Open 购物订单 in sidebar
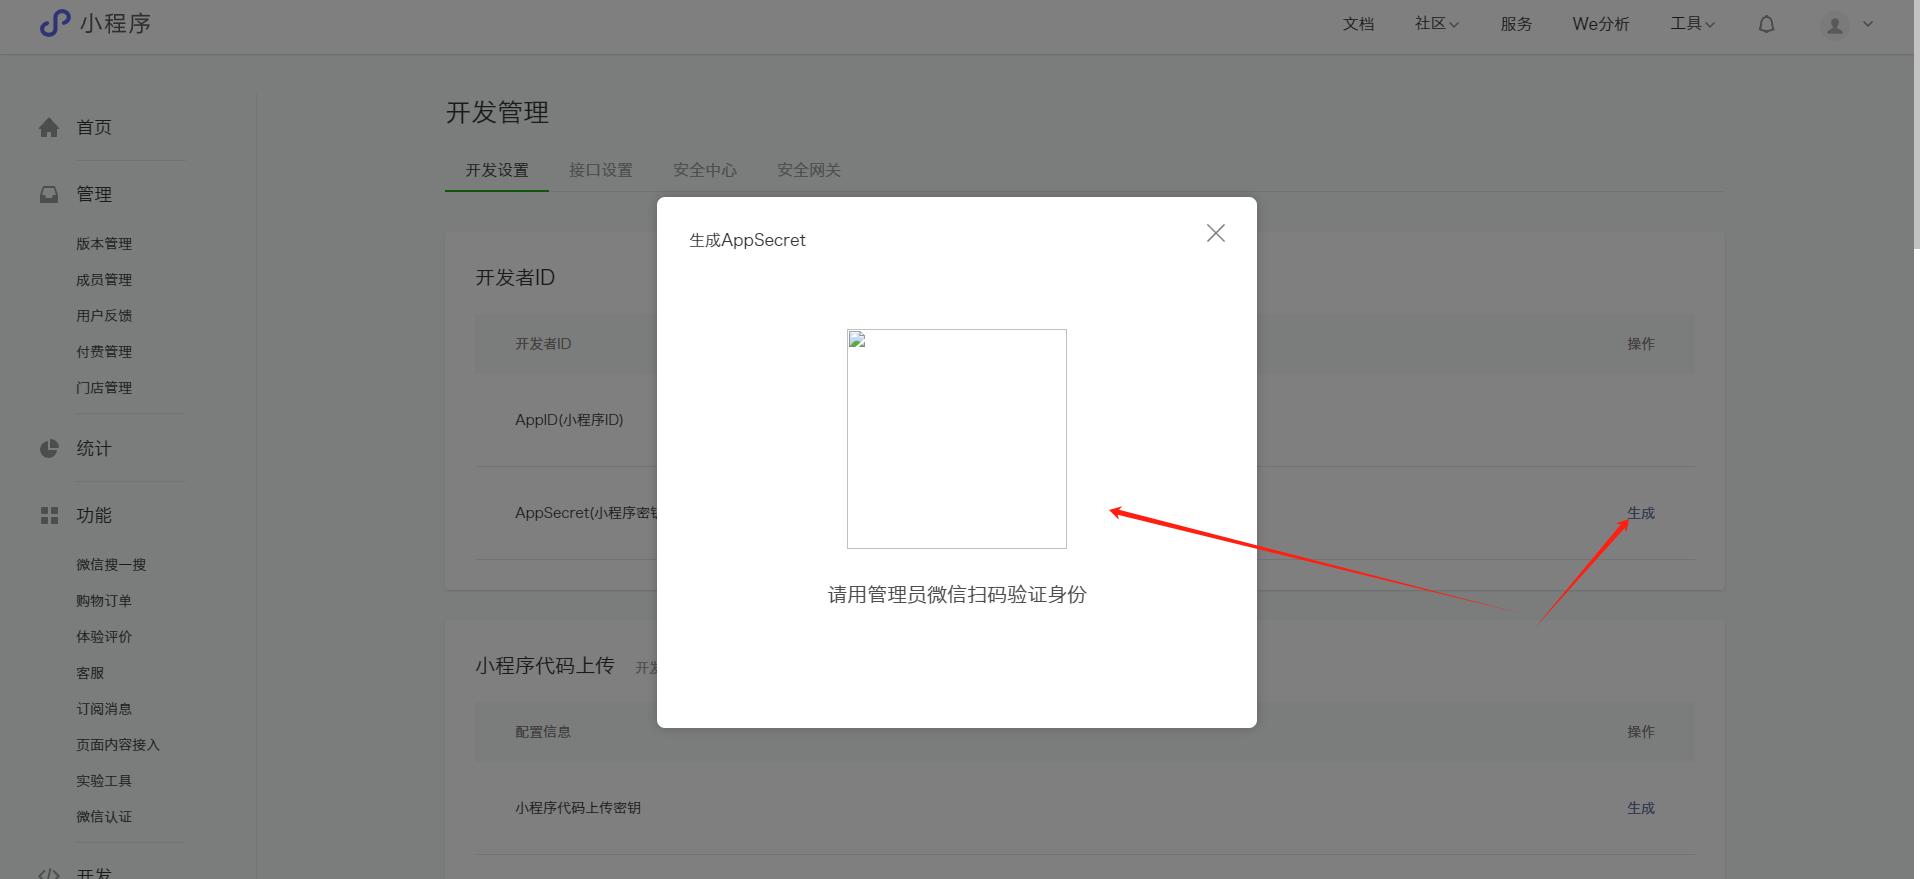This screenshot has width=1920, height=879. pos(104,601)
